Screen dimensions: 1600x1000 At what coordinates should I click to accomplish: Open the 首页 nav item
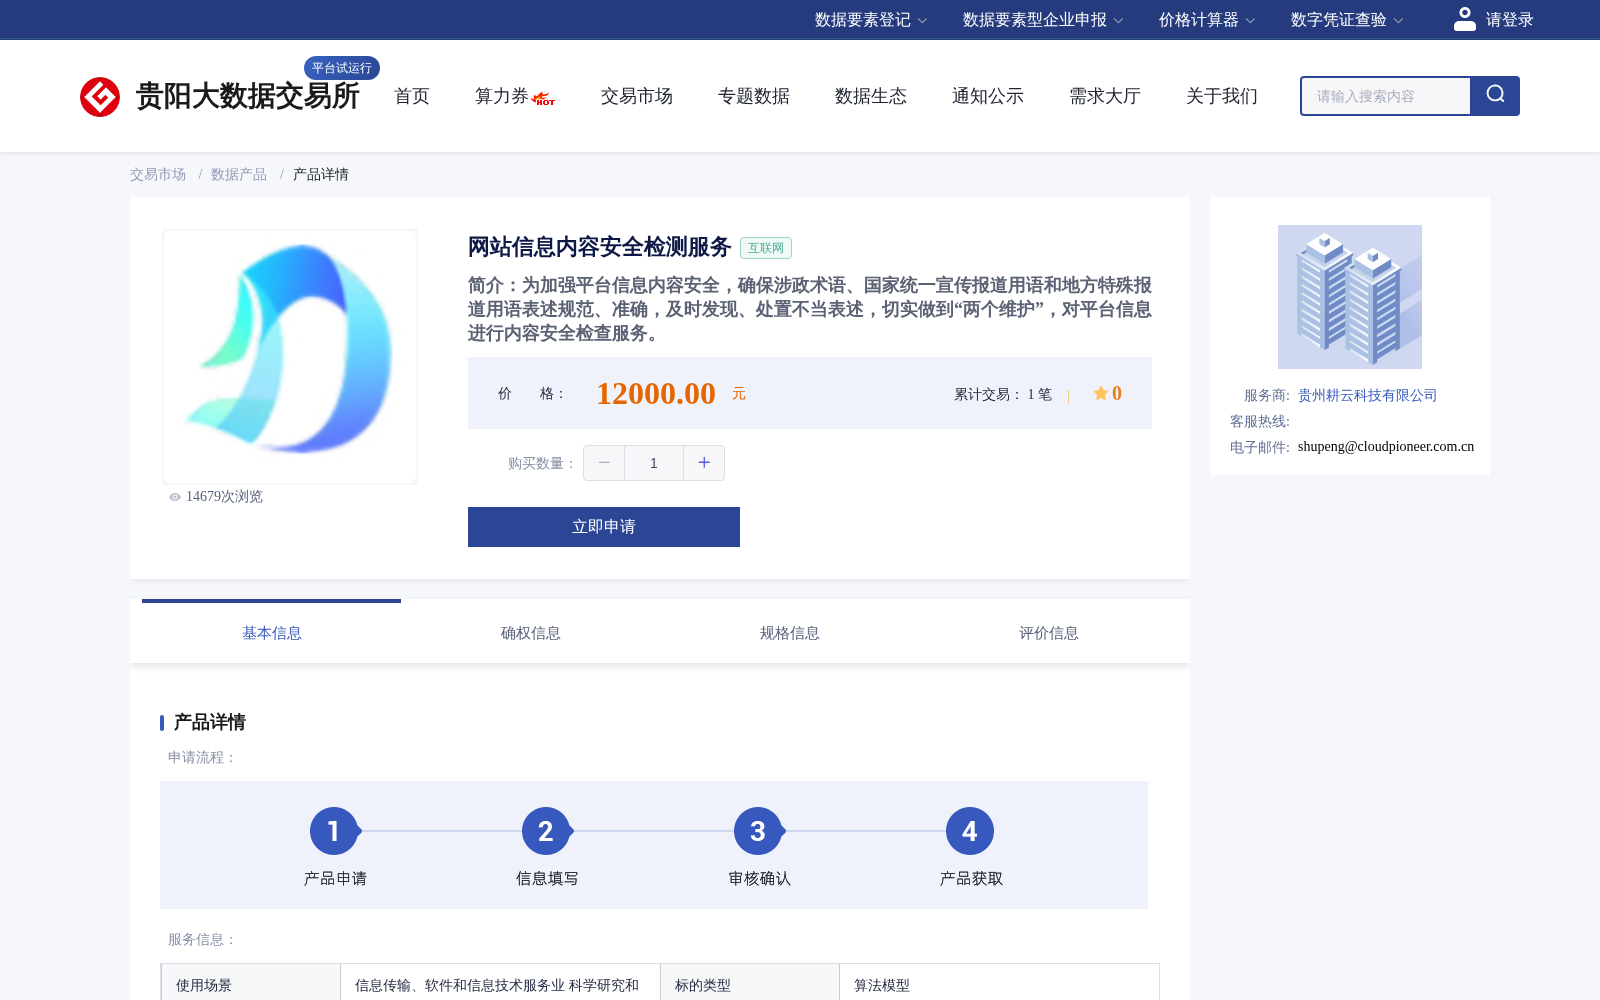coord(412,96)
